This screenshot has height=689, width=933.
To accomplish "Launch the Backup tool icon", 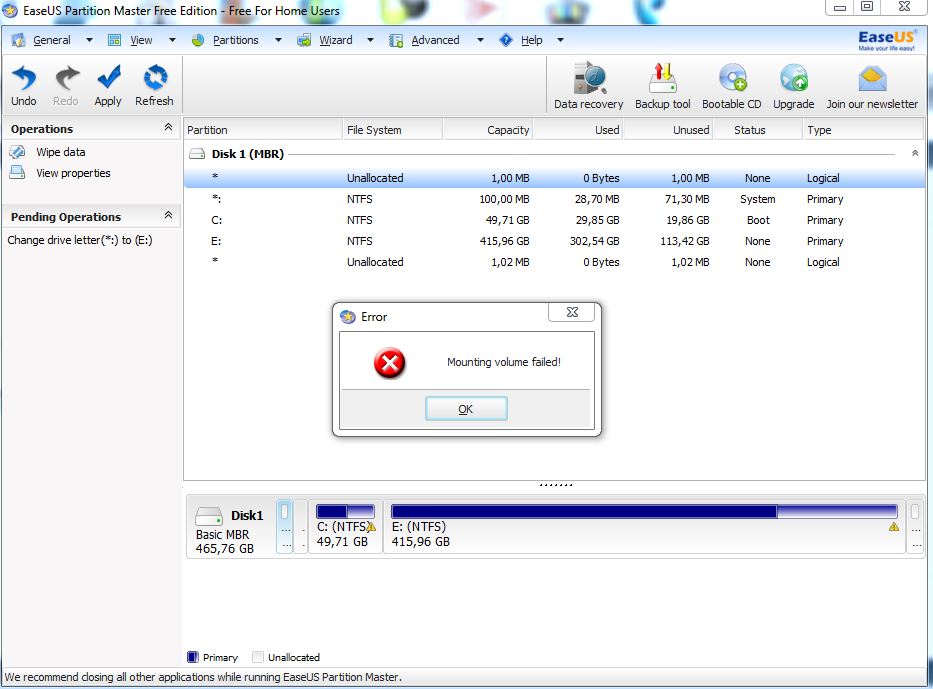I will coord(662,79).
